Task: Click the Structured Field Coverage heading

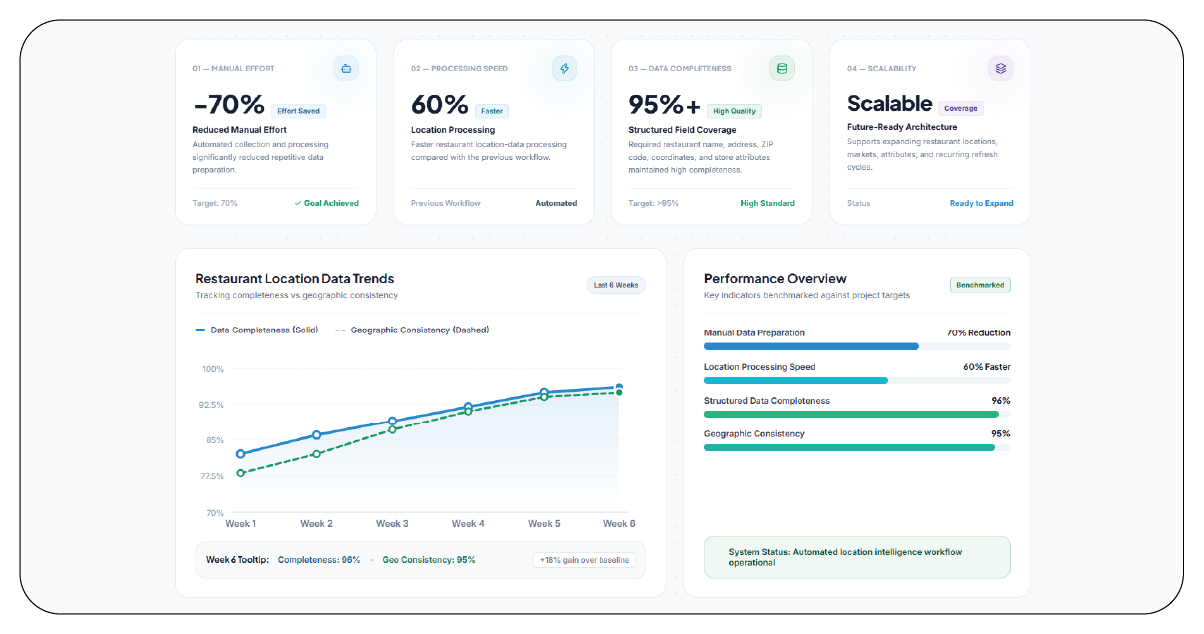Action: (682, 130)
